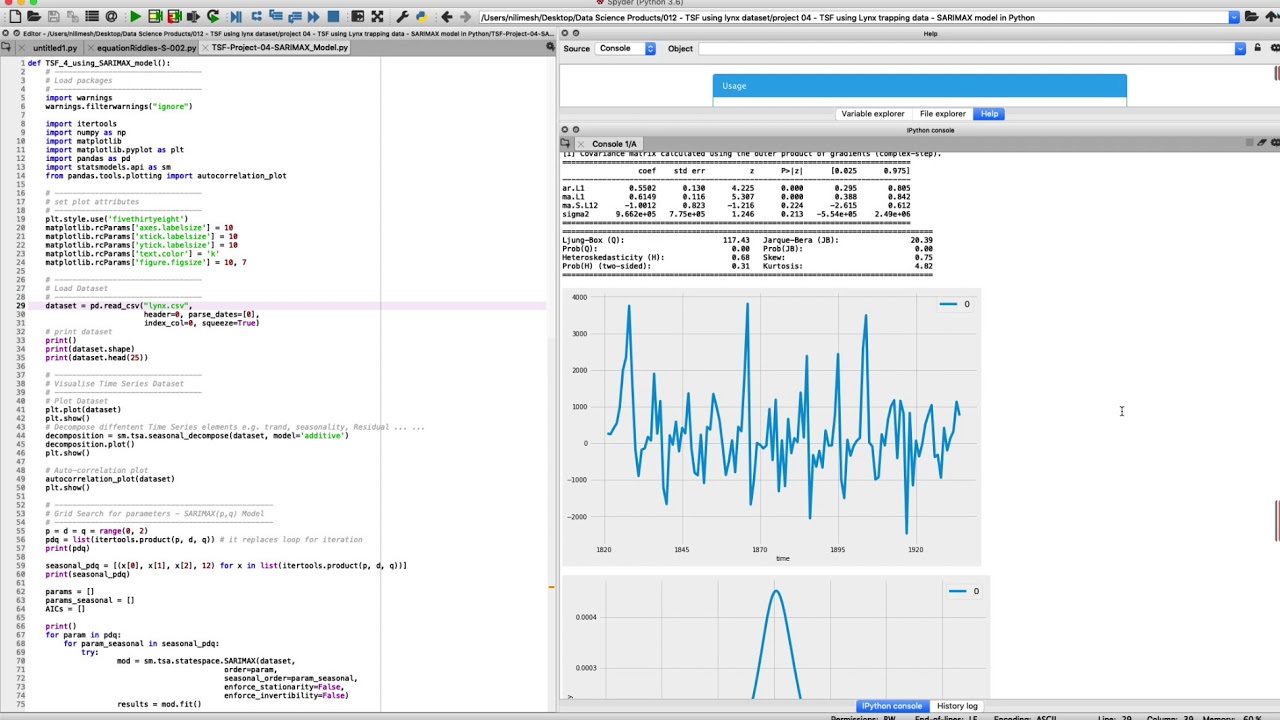Open Preferences with wrench icon
This screenshot has height=720, width=1280.
[x=402, y=17]
